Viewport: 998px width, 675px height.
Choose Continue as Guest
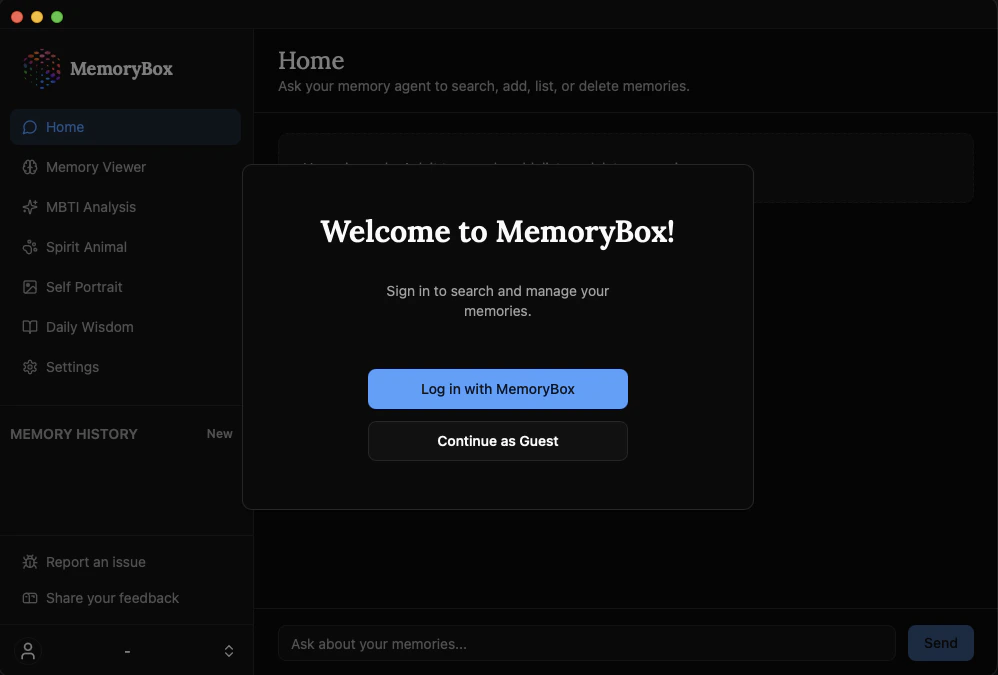[x=497, y=441]
